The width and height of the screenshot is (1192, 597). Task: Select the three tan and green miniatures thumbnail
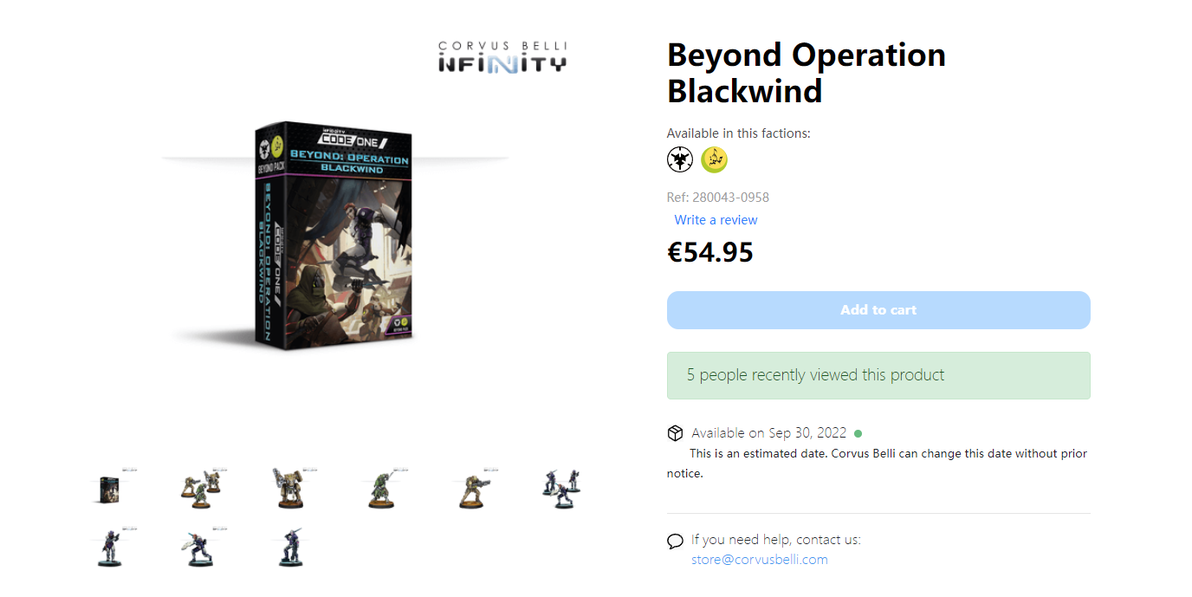point(199,487)
